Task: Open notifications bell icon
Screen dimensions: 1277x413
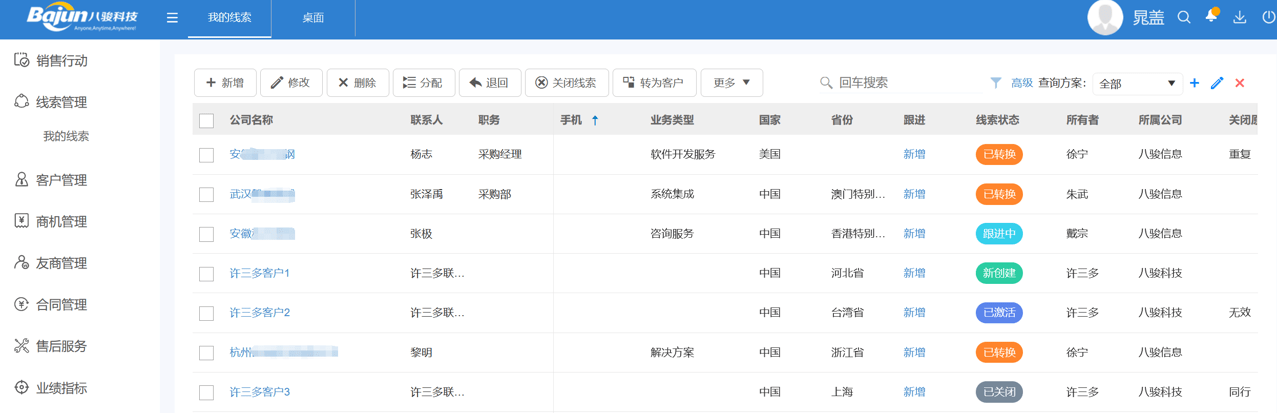Action: (1211, 17)
